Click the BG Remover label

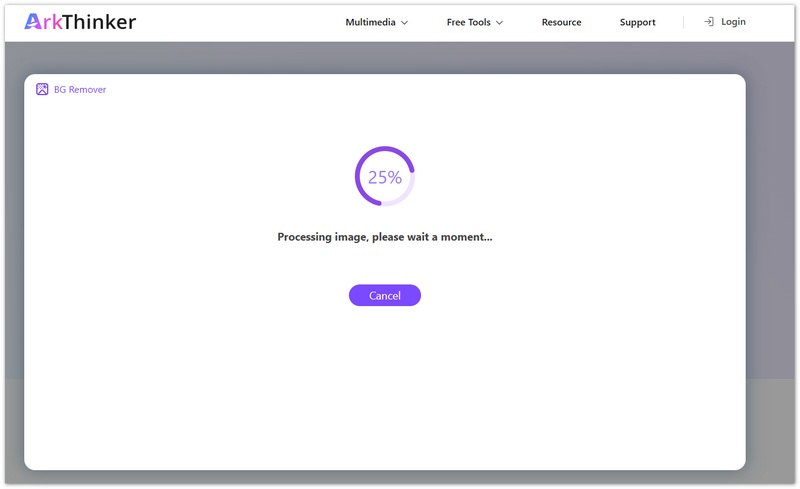(x=80, y=89)
